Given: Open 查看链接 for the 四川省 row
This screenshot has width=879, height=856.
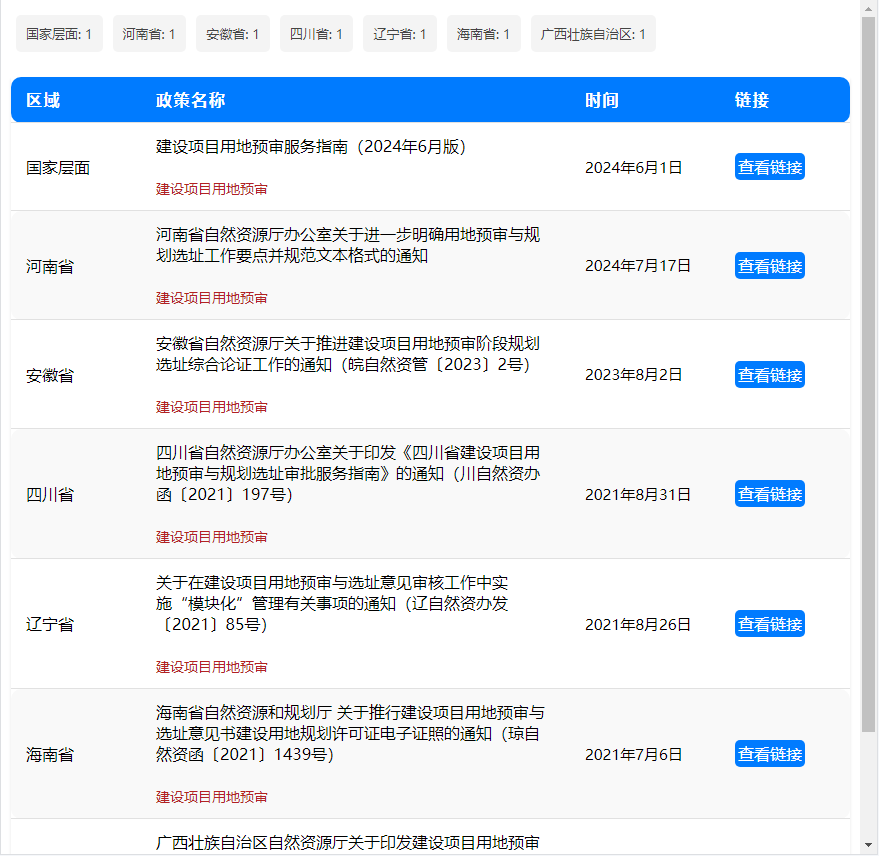Looking at the screenshot, I should (x=770, y=494).
